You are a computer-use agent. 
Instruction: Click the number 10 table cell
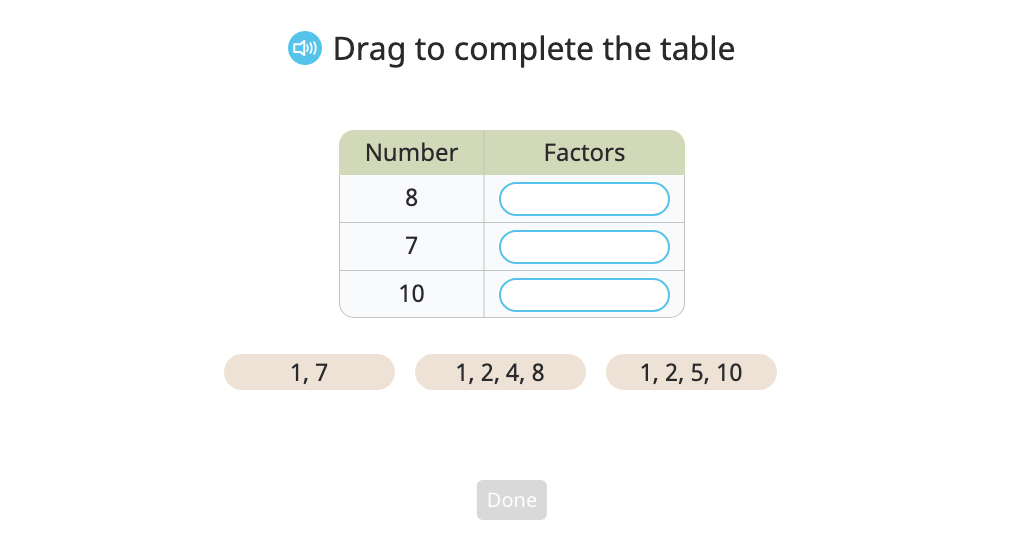[411, 294]
